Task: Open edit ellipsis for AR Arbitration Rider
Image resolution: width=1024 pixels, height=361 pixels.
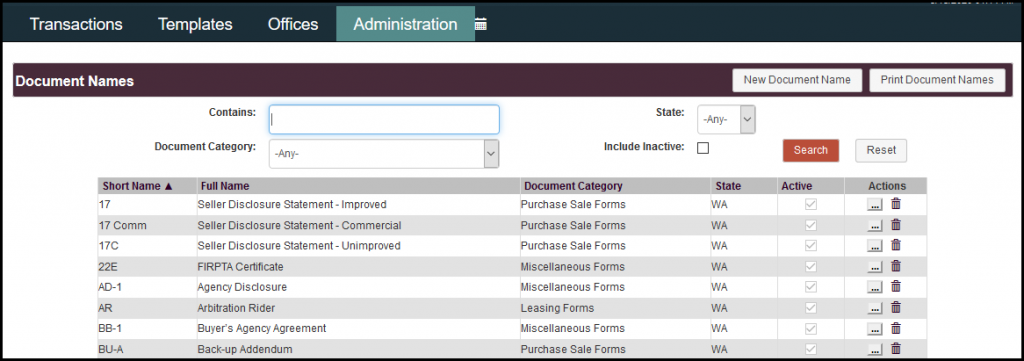Action: click(x=874, y=308)
